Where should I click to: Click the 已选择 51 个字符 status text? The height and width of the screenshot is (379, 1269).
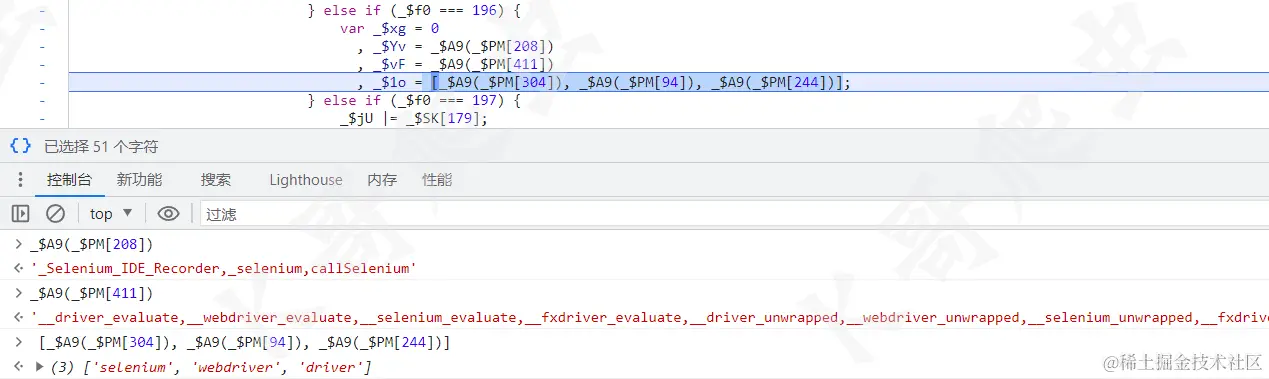point(101,146)
